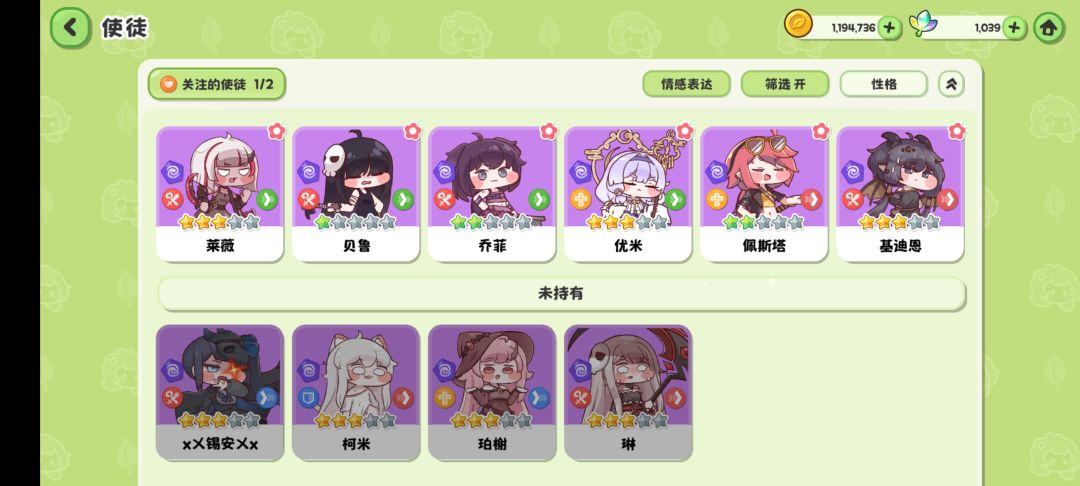Open the 性格 sort dropdown
This screenshot has height=486, width=1080.
(884, 84)
